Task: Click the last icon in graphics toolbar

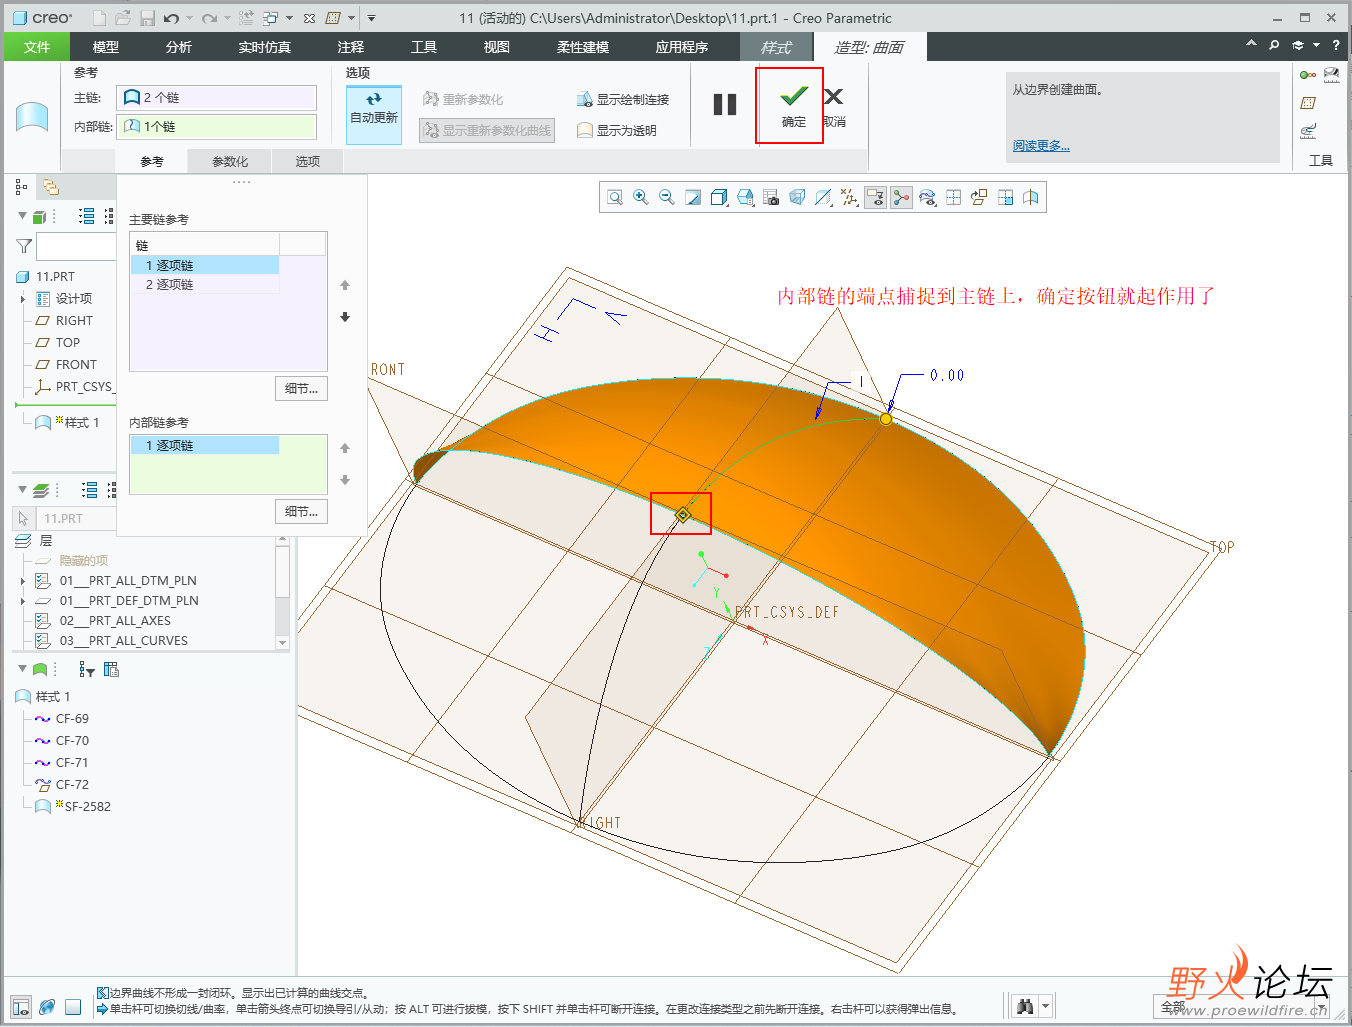Action: click(x=1031, y=198)
